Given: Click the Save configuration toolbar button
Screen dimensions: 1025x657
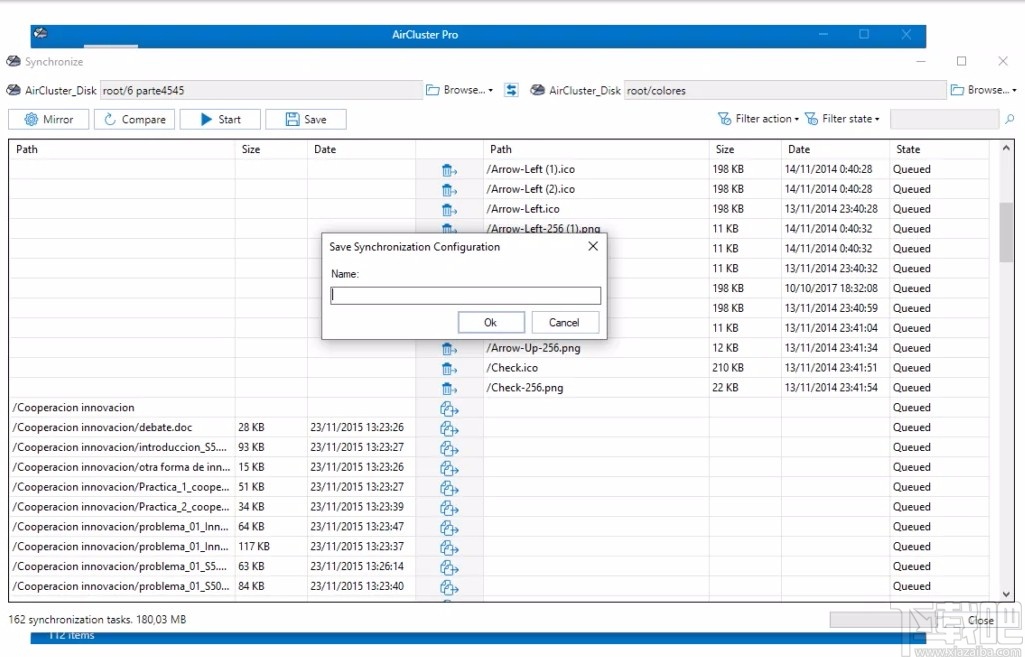Looking at the screenshot, I should tap(306, 119).
